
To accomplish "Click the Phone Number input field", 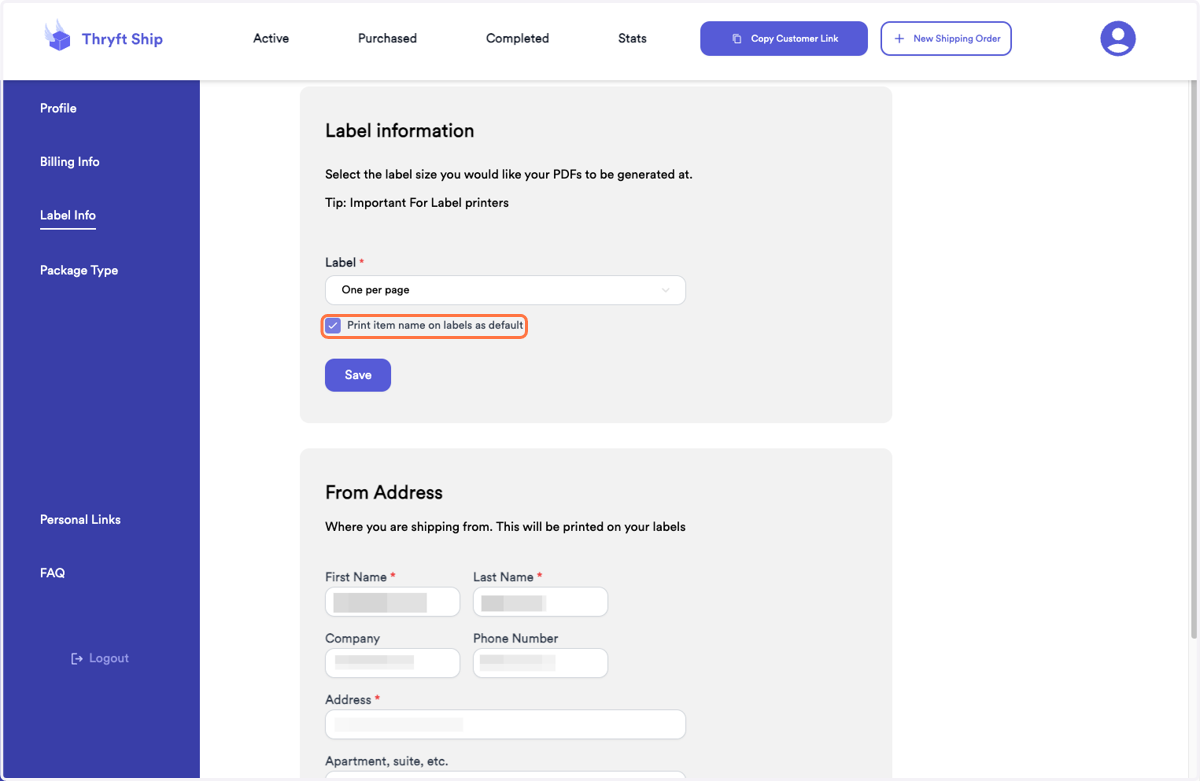I will 540,663.
